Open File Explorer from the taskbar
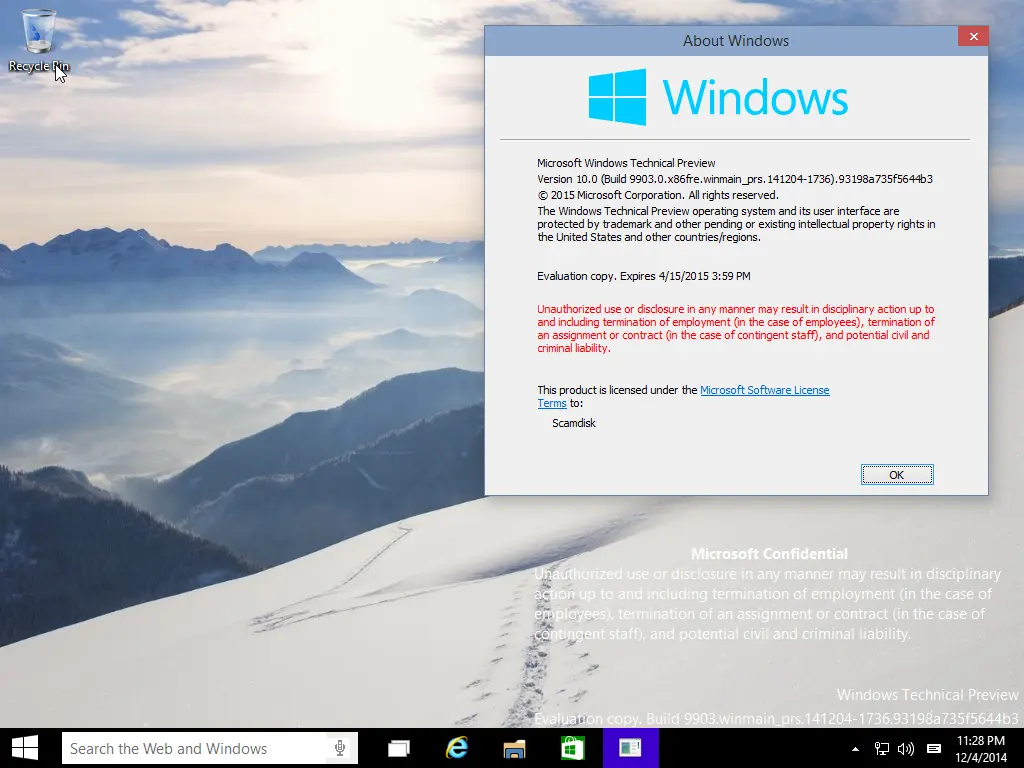Image resolution: width=1024 pixels, height=768 pixels. coord(515,748)
